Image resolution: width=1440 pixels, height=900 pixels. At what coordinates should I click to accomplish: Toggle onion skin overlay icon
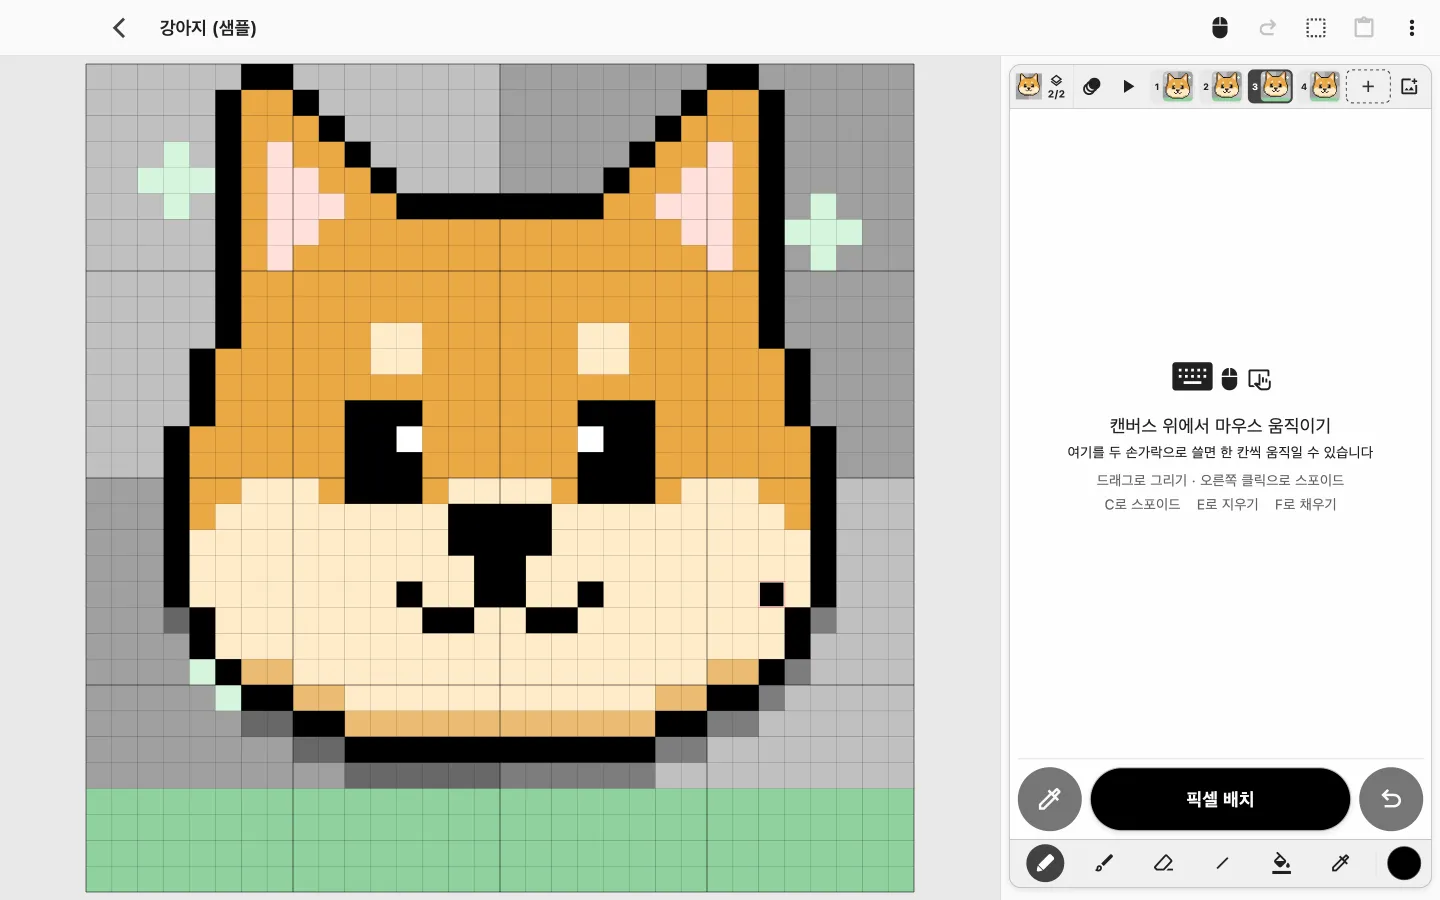click(1092, 87)
